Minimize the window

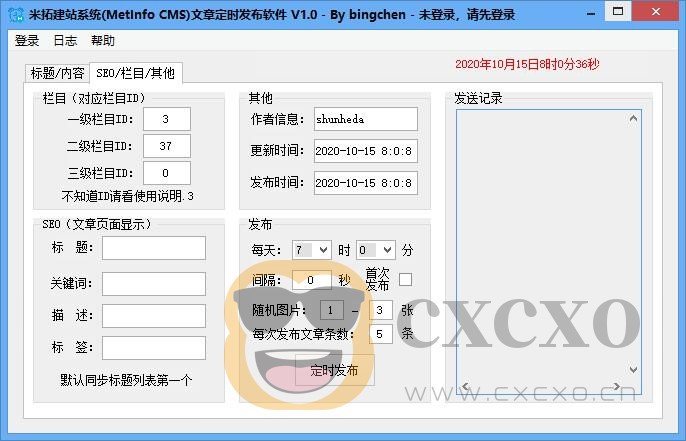[591, 13]
